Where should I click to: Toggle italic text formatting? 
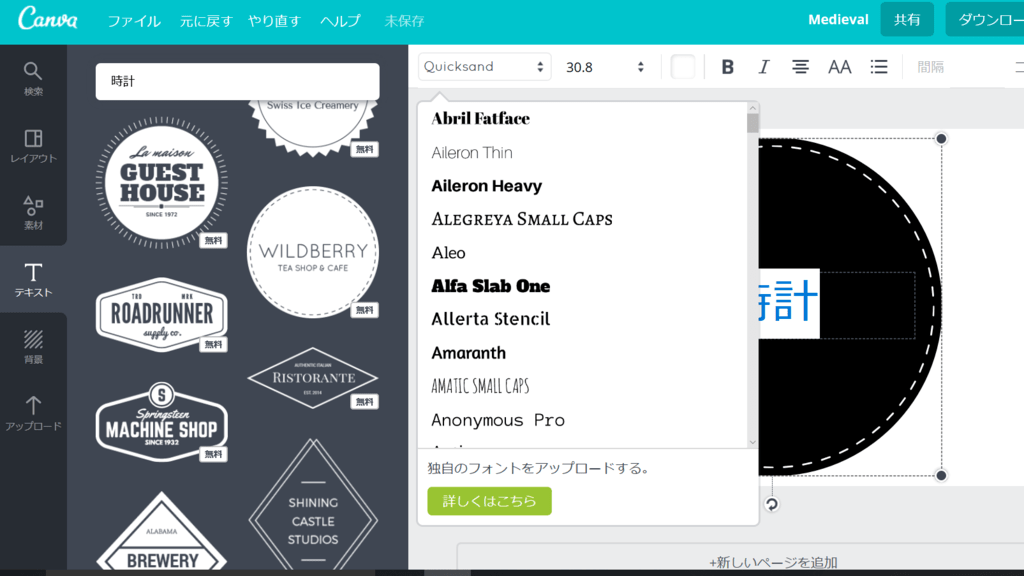tap(763, 67)
